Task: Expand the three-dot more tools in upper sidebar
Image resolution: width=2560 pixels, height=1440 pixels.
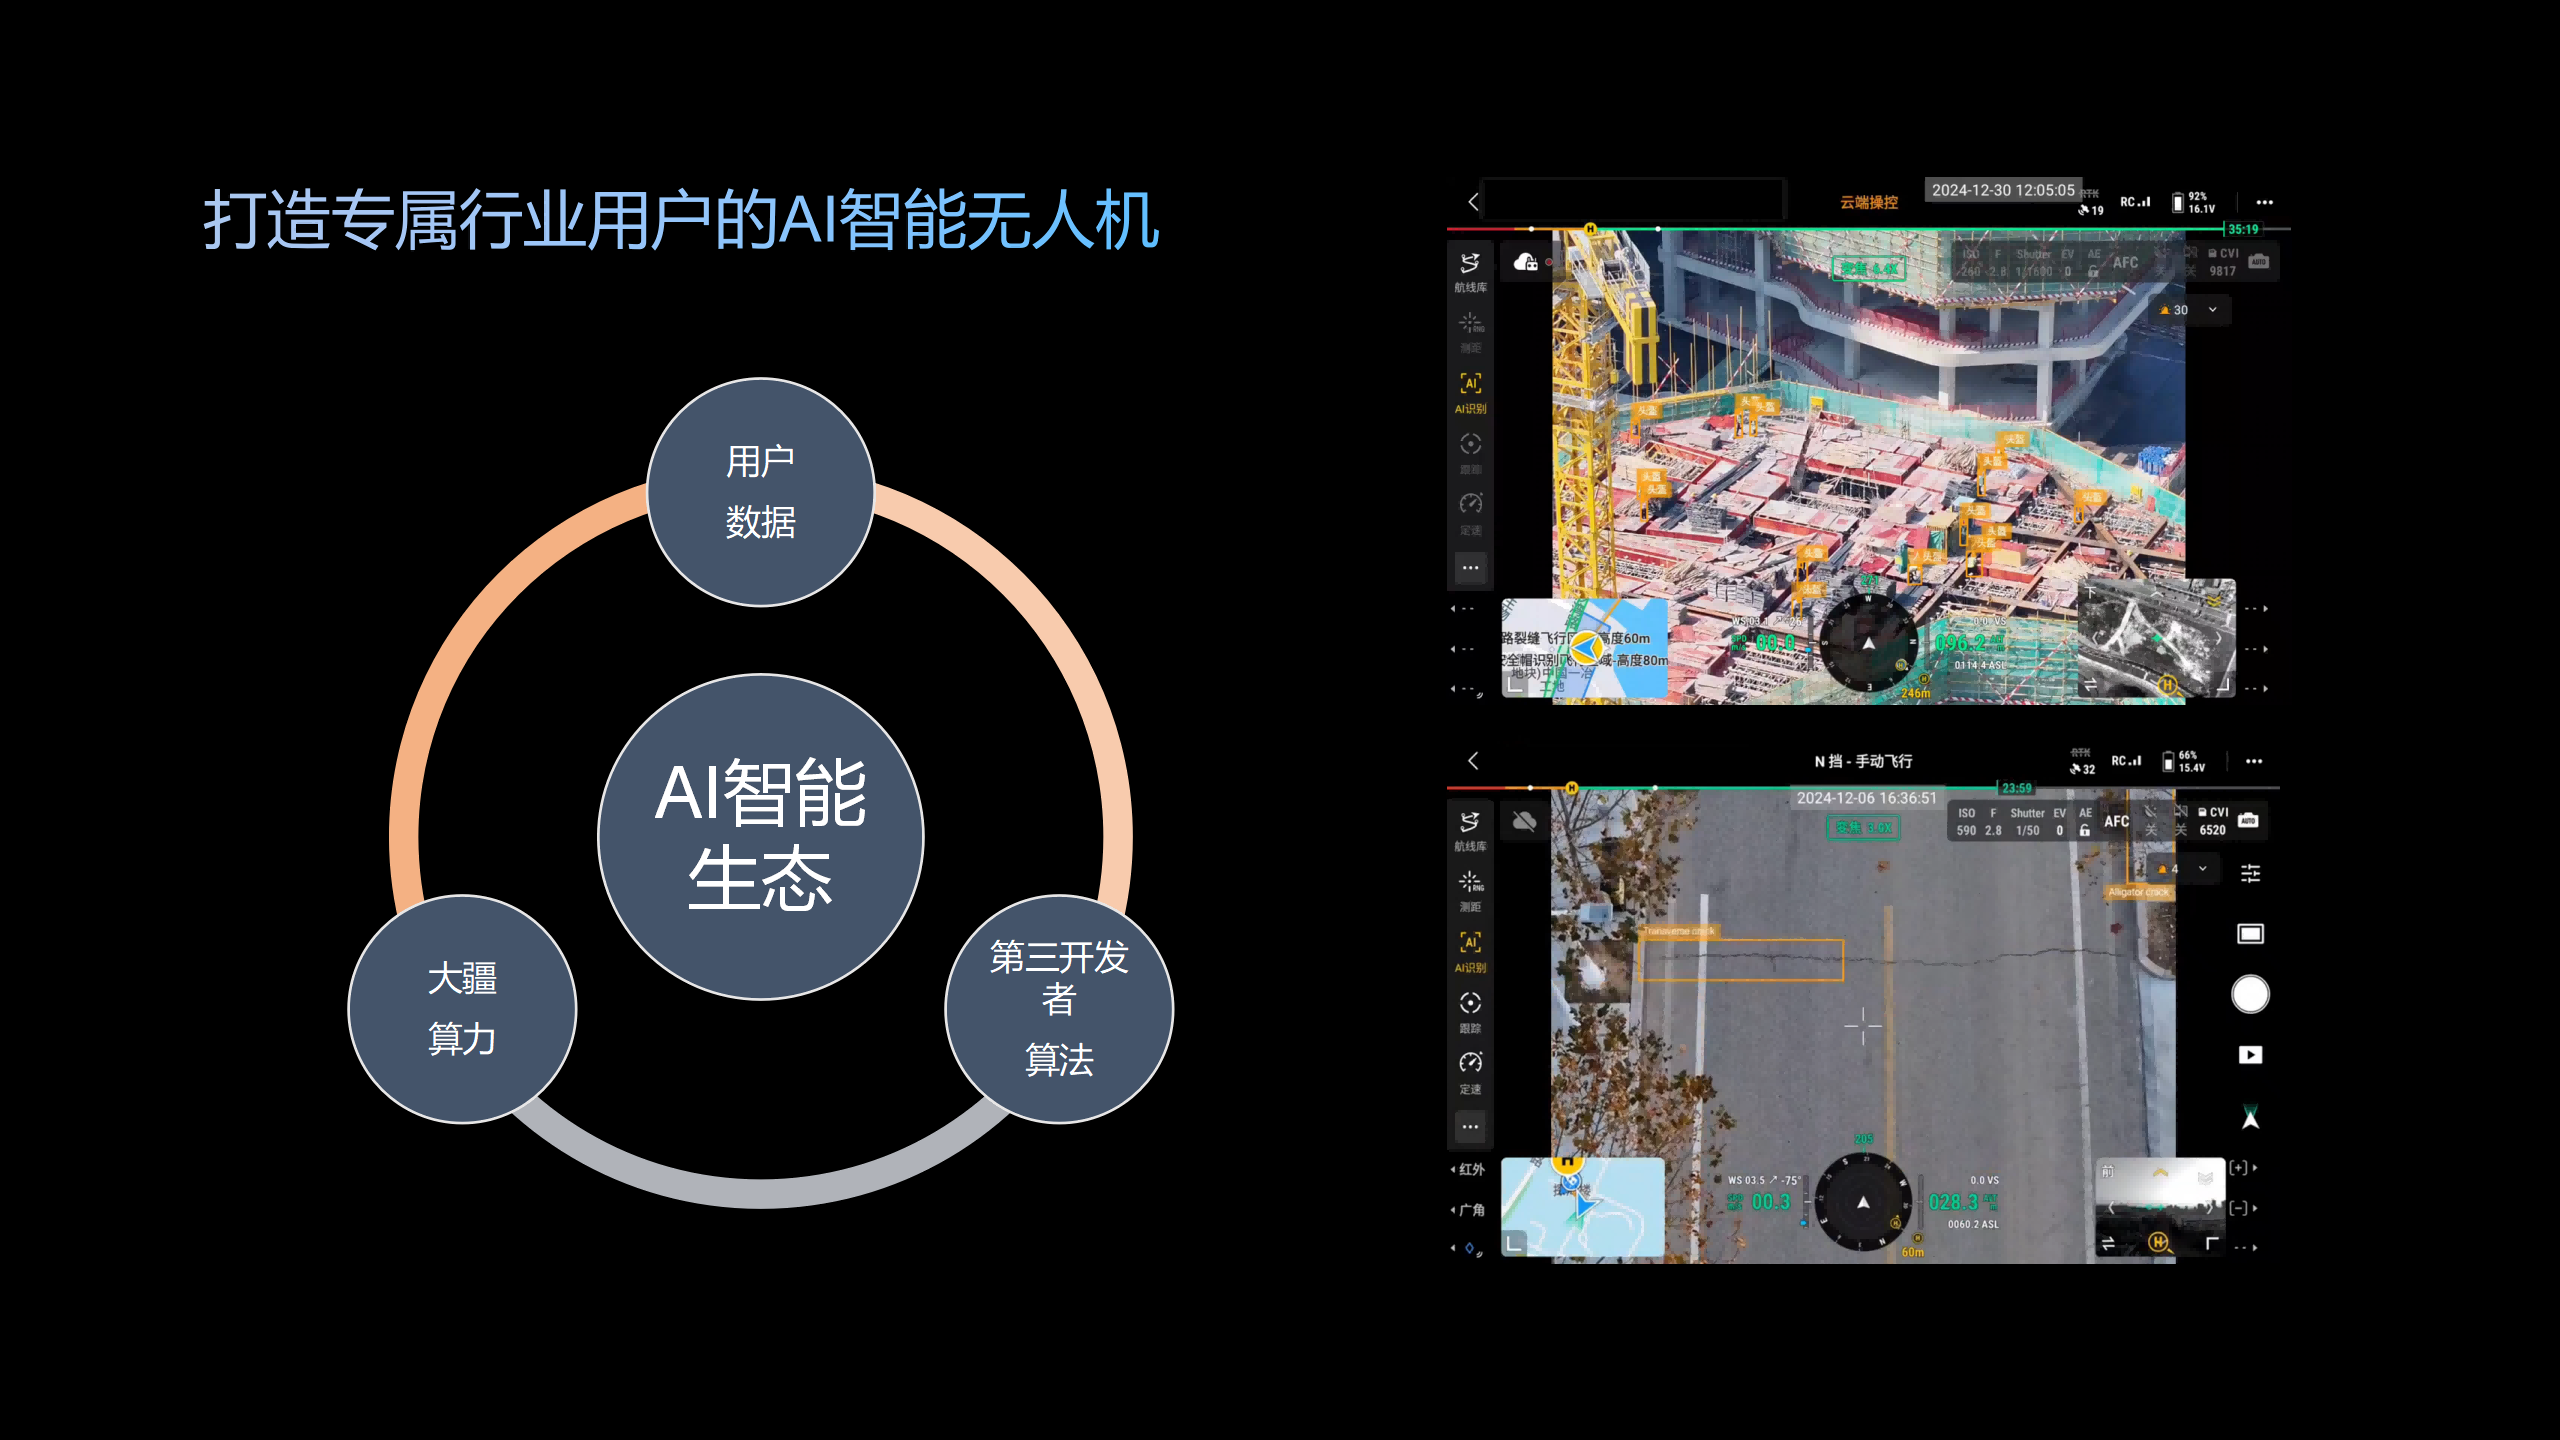Action: point(1470,568)
